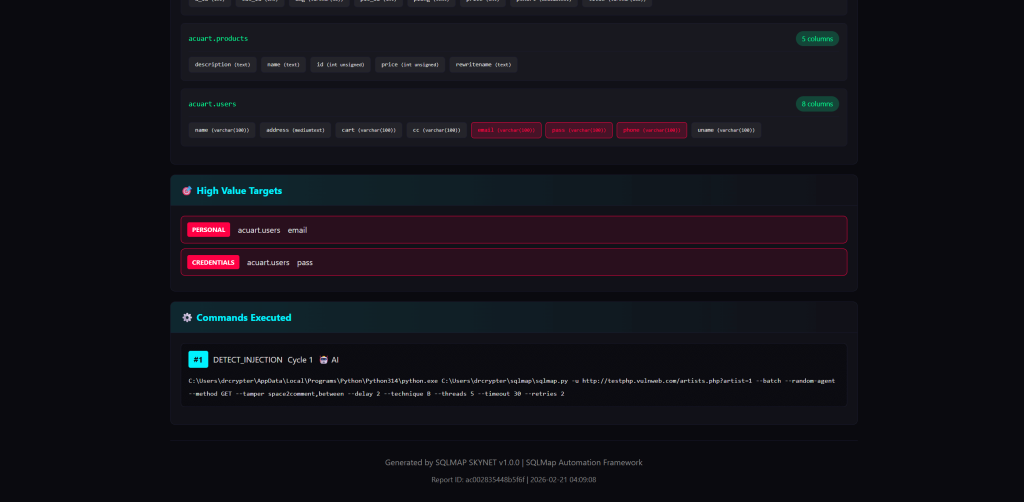Click the acuart.users email target row

tap(513, 230)
